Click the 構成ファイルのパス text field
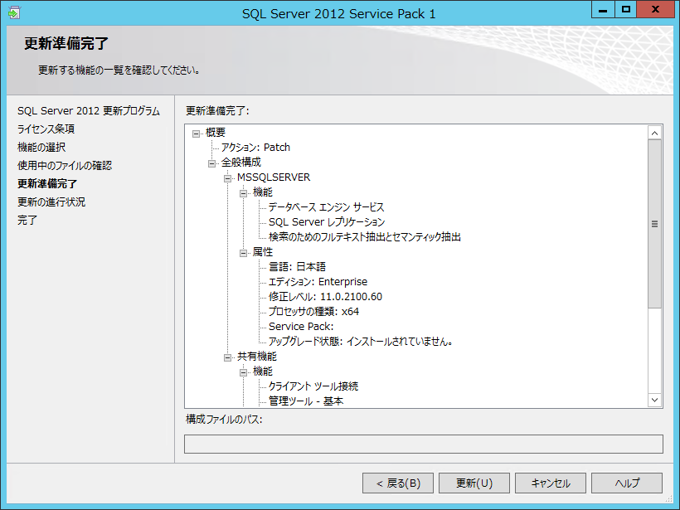 point(423,444)
